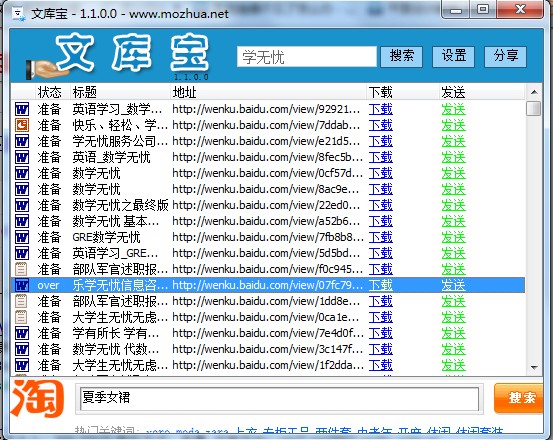This screenshot has height=440, width=553.
Task: Click URL text ending view/3c147f
Action: point(268,349)
